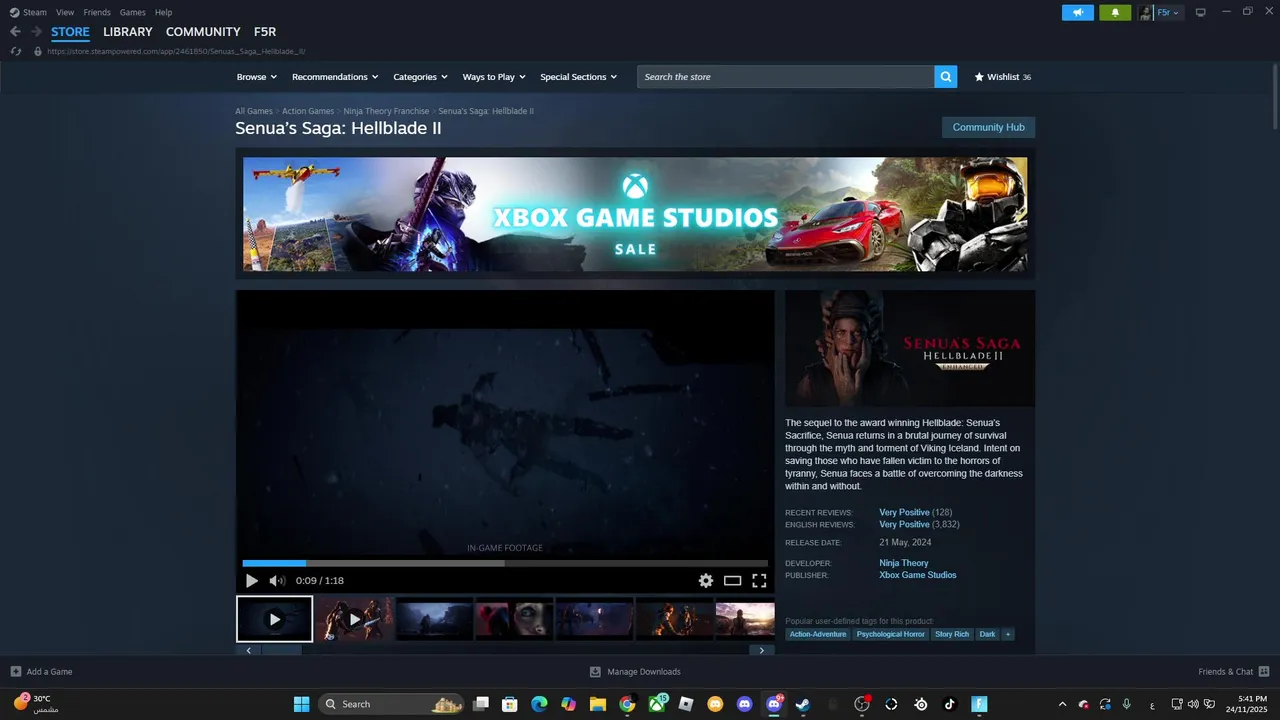
Task: Switch to the F5R profile tab
Action: coord(265,32)
